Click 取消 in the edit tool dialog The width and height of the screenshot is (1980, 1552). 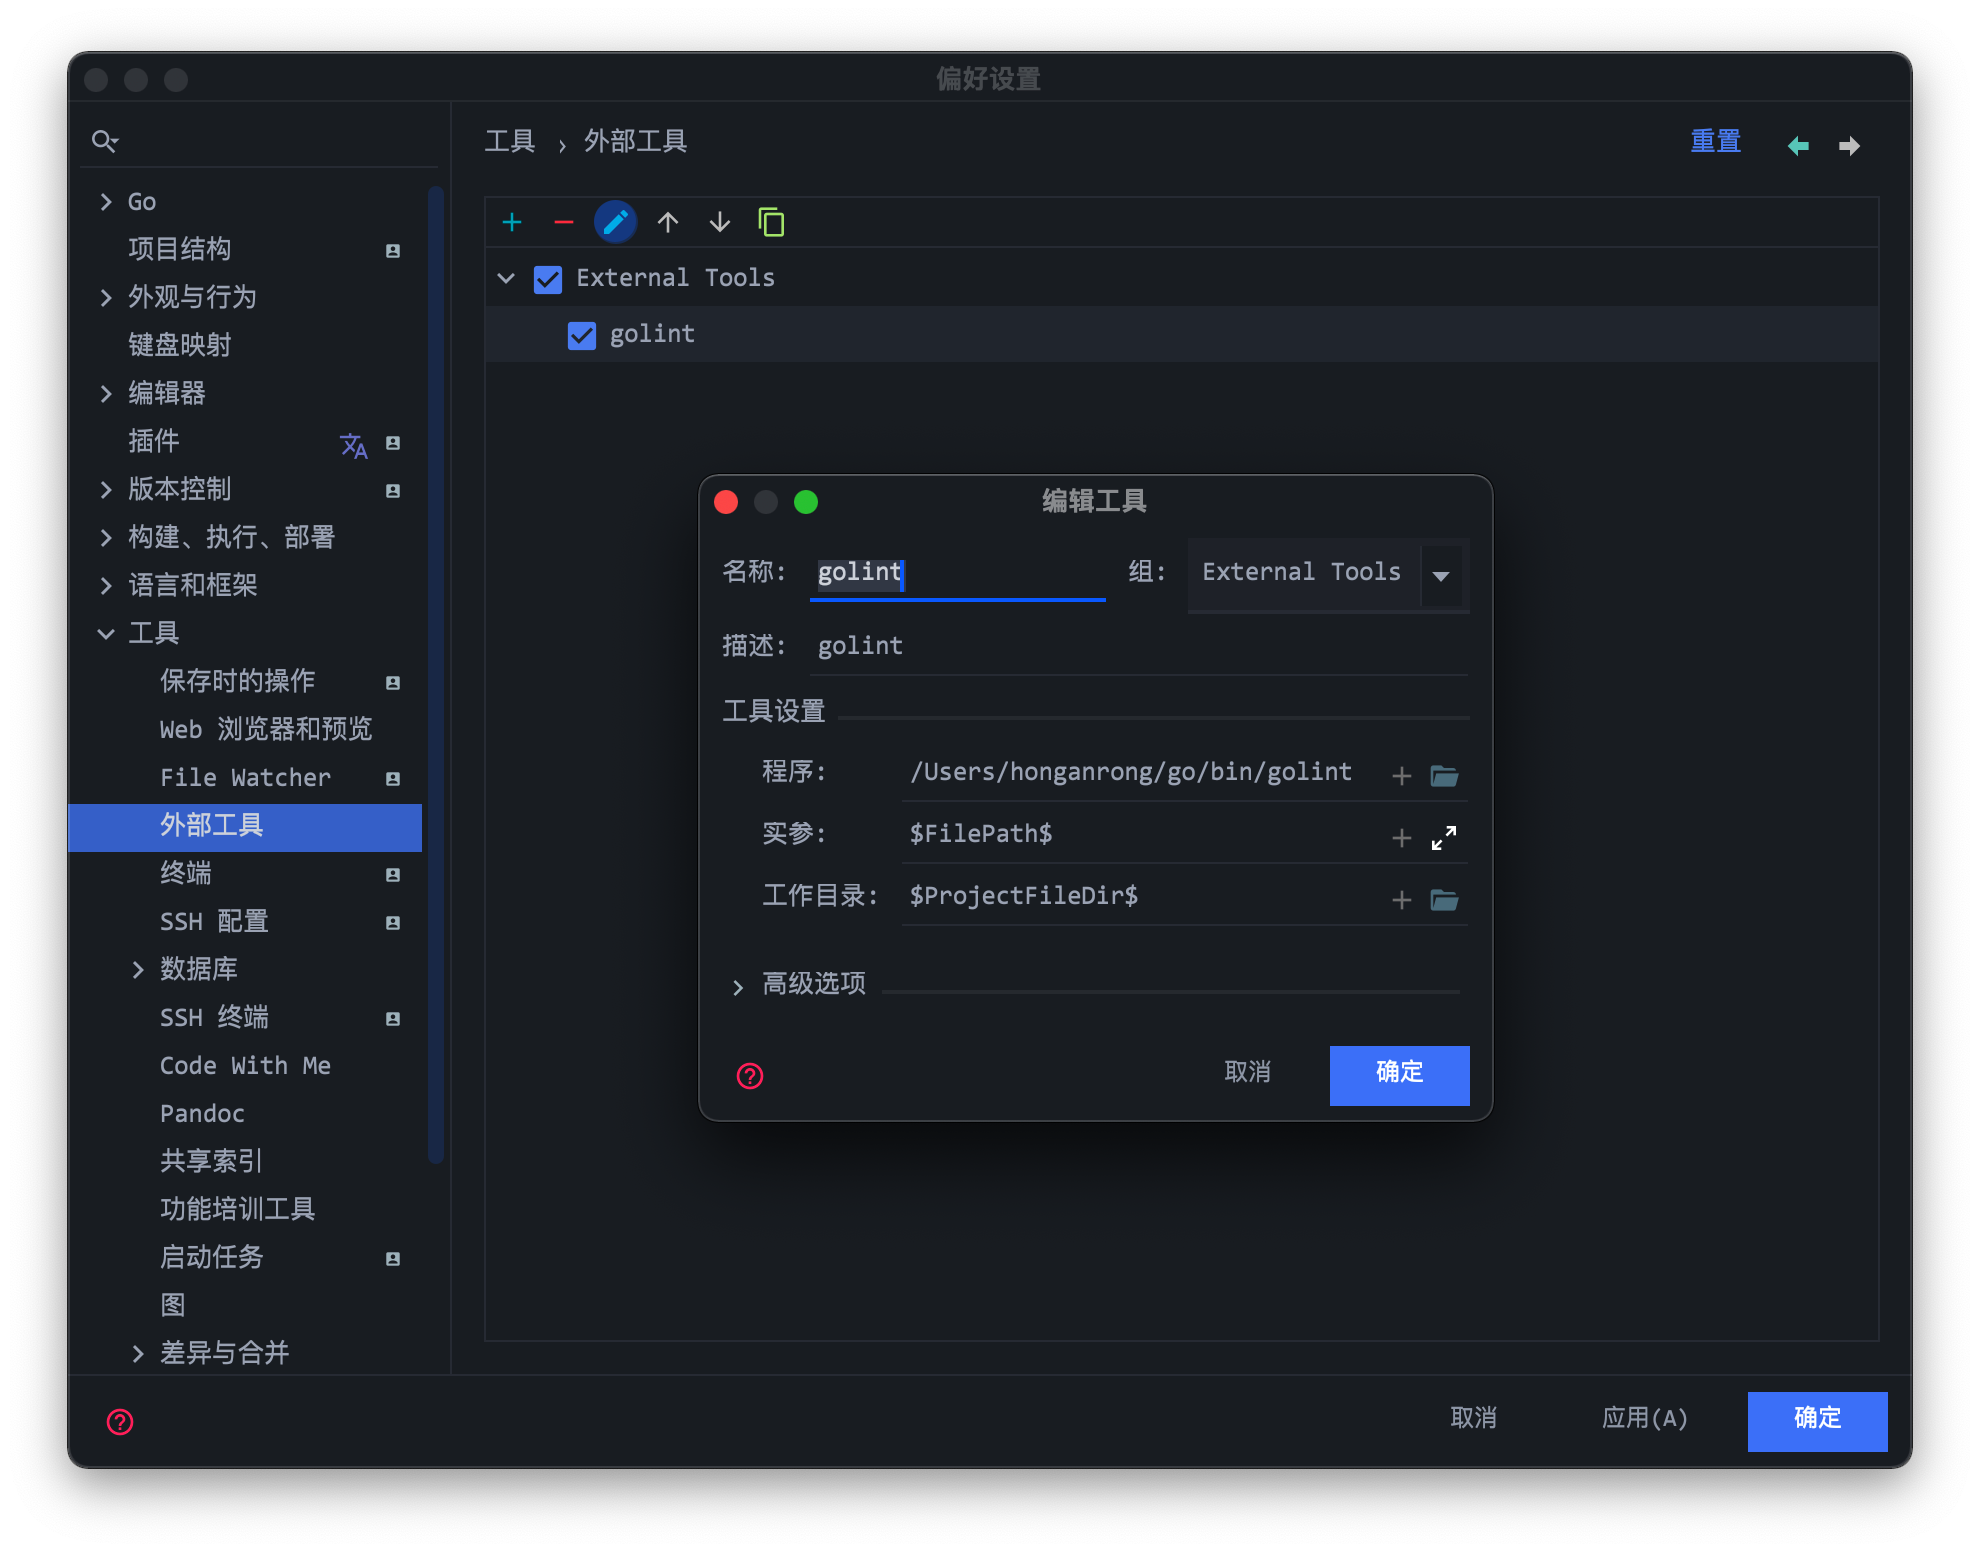pyautogui.click(x=1247, y=1072)
